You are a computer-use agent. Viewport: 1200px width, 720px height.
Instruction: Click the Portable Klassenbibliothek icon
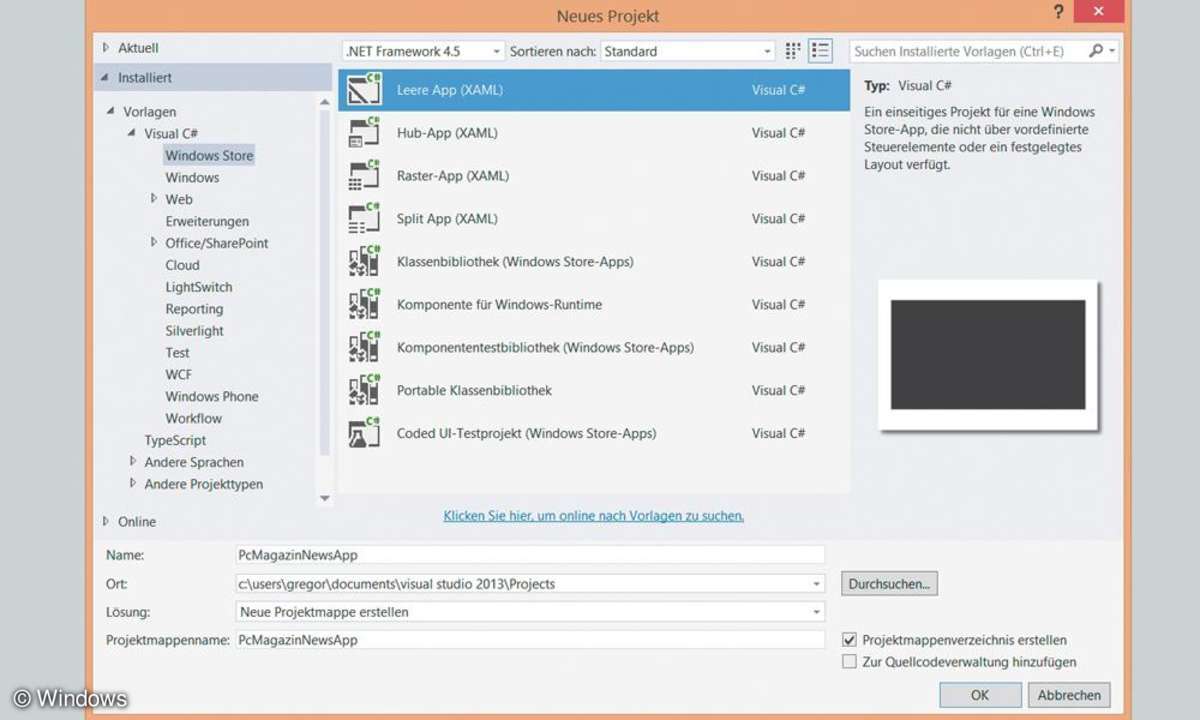tap(364, 390)
